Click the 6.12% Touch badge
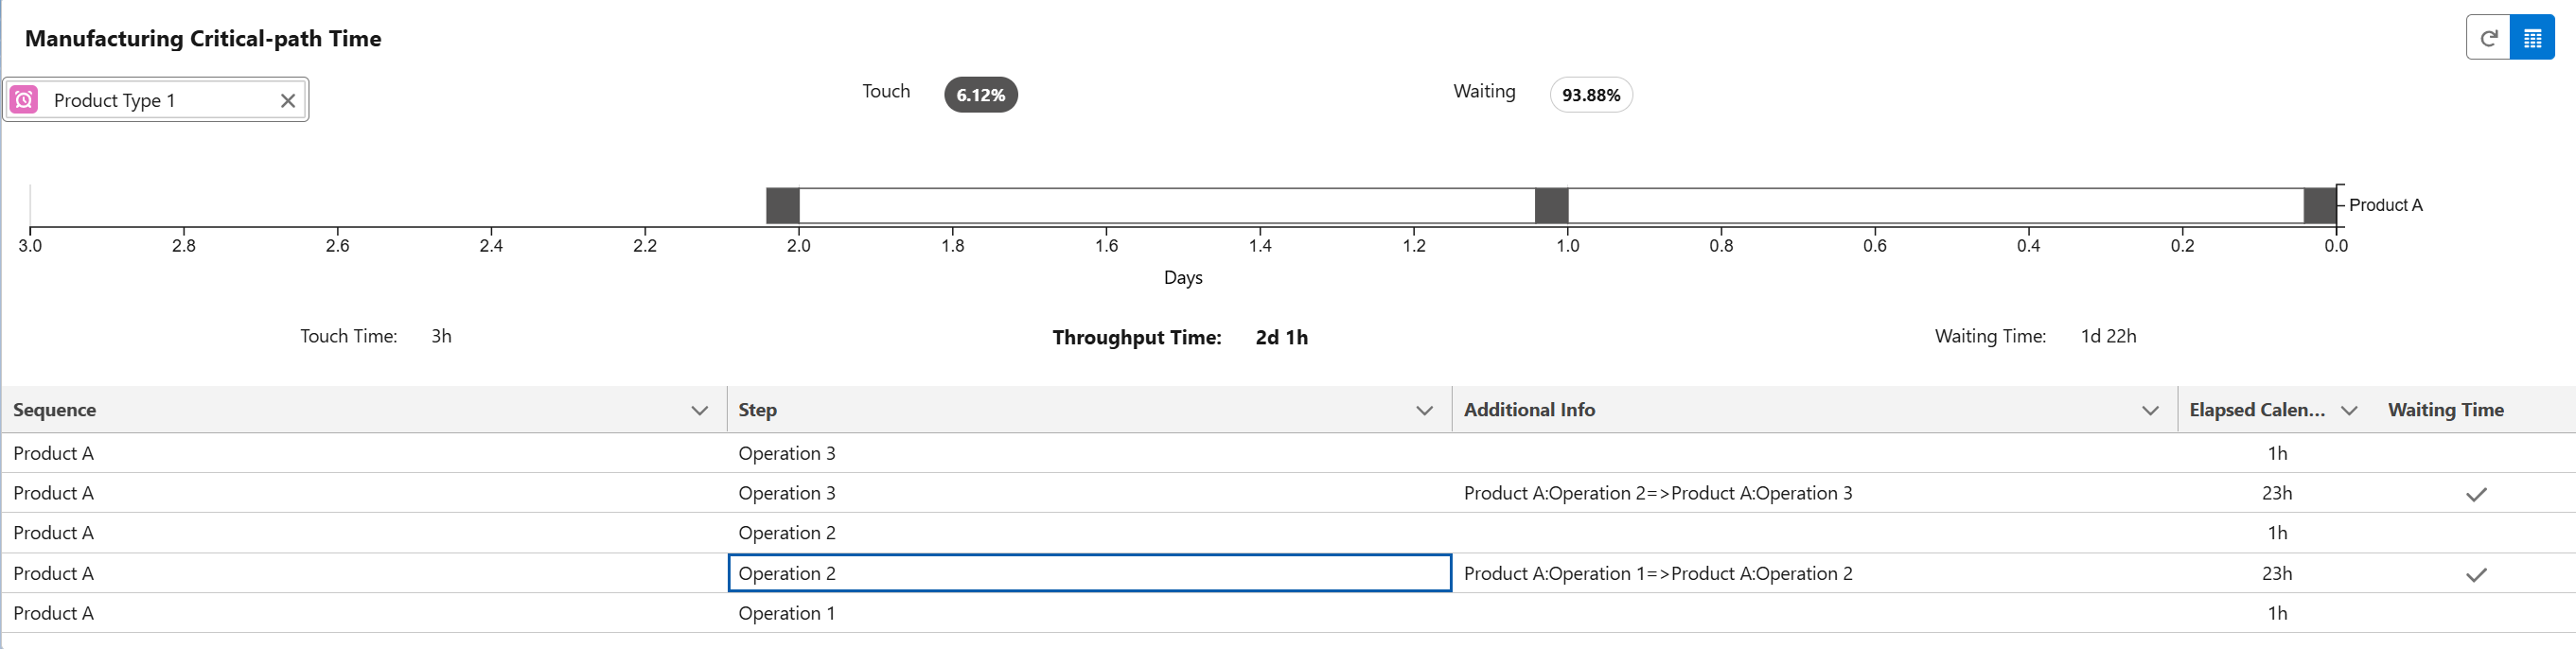 pyautogui.click(x=980, y=95)
